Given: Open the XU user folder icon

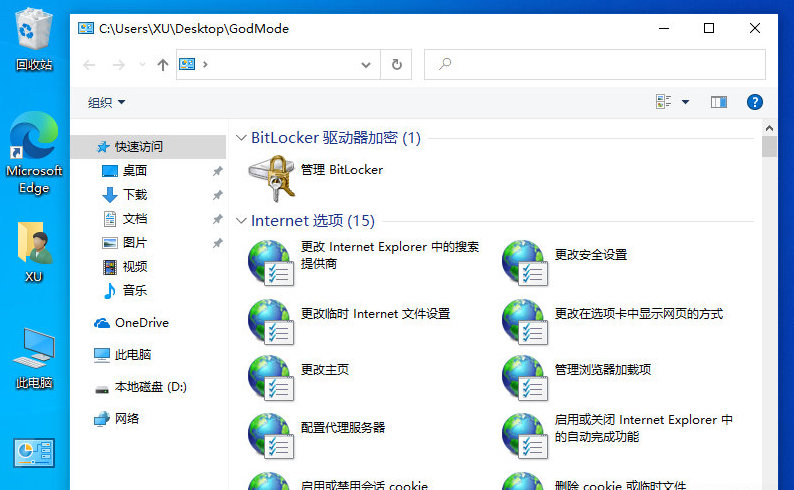Looking at the screenshot, I should tap(34, 252).
